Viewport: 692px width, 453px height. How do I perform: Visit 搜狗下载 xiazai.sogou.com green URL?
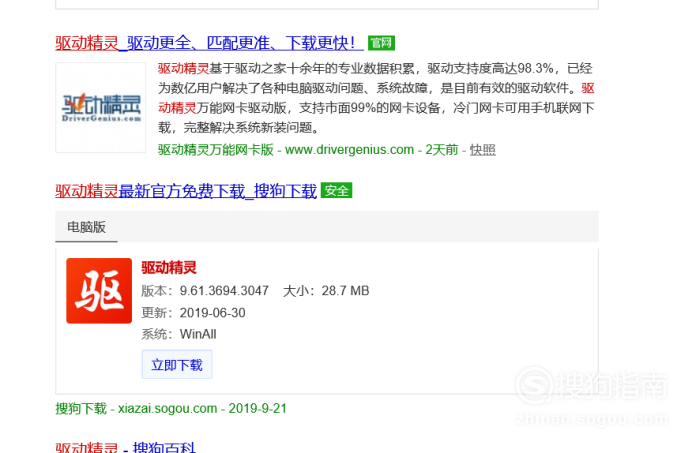pos(171,408)
